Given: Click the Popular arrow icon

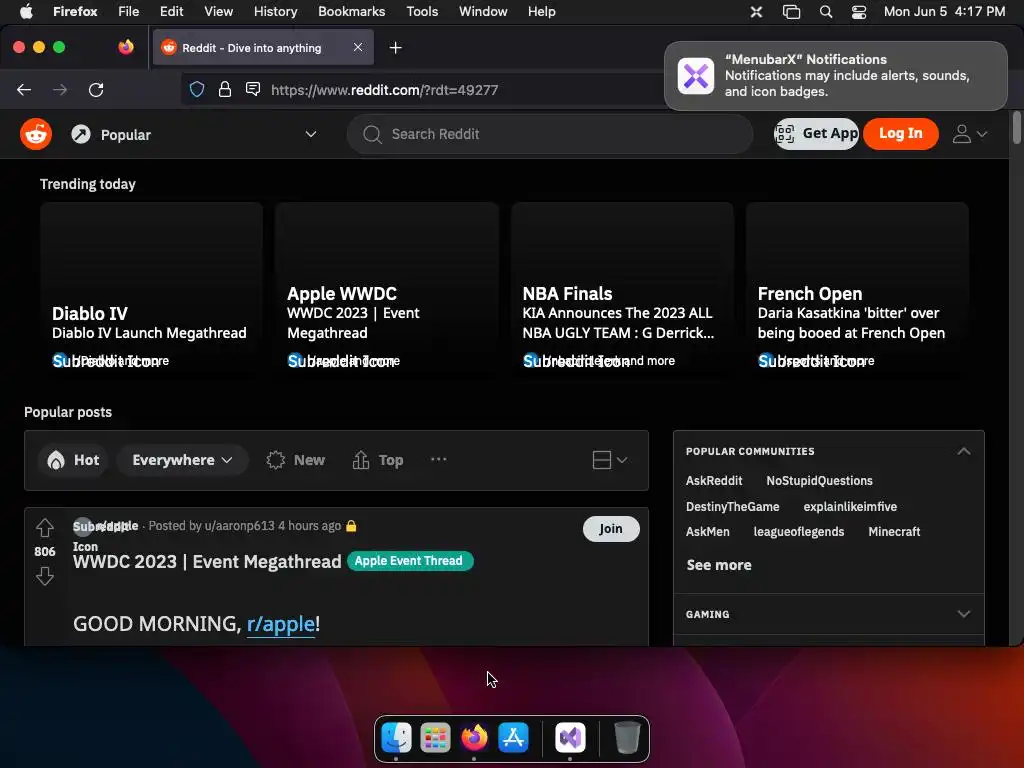Looking at the screenshot, I should tap(81, 135).
